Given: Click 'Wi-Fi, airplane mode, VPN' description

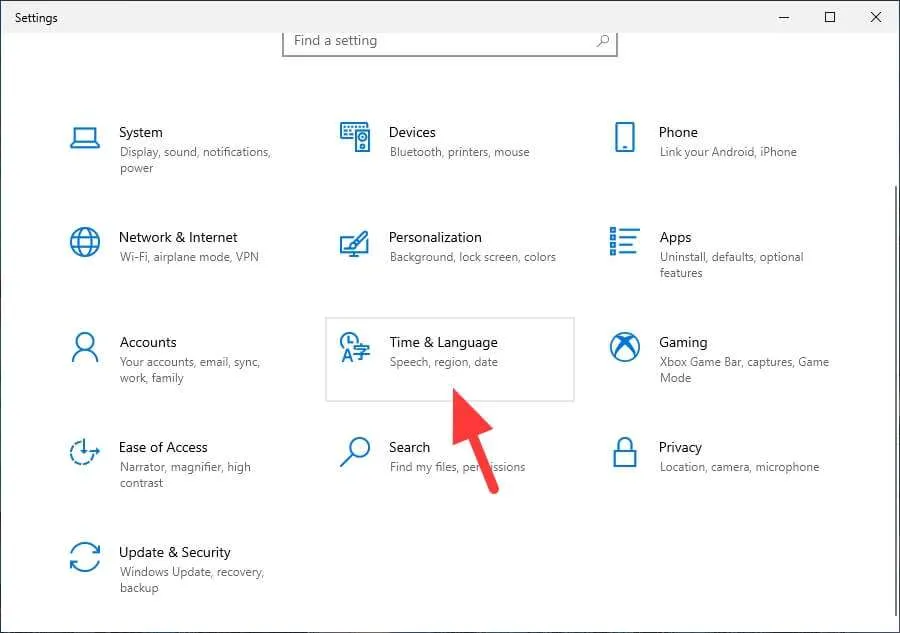Looking at the screenshot, I should pyautogui.click(x=189, y=257).
